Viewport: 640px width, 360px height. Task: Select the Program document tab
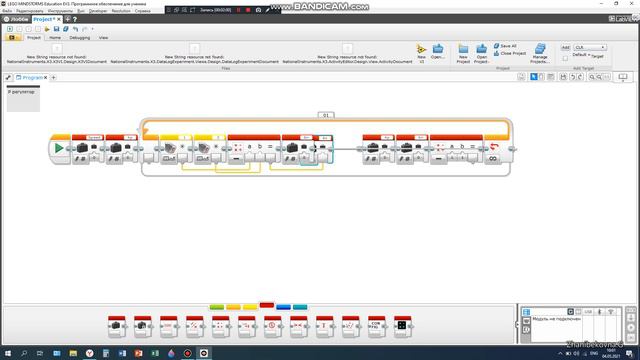click(x=32, y=77)
